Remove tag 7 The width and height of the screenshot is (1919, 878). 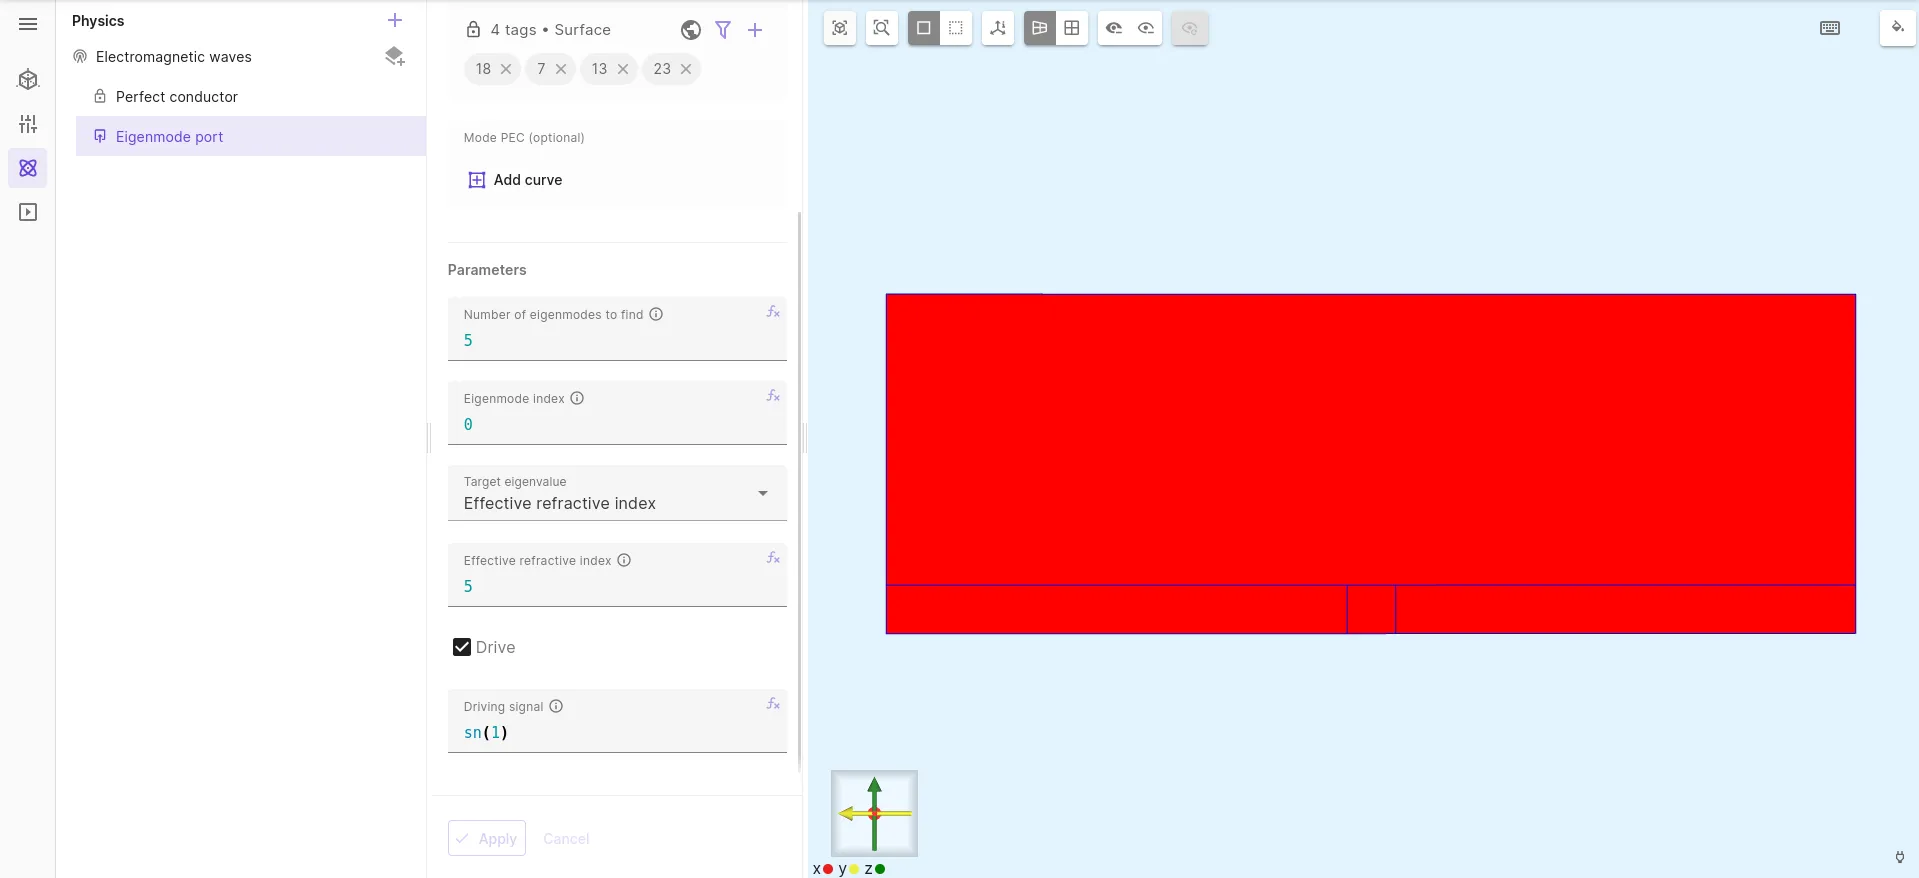pos(561,69)
